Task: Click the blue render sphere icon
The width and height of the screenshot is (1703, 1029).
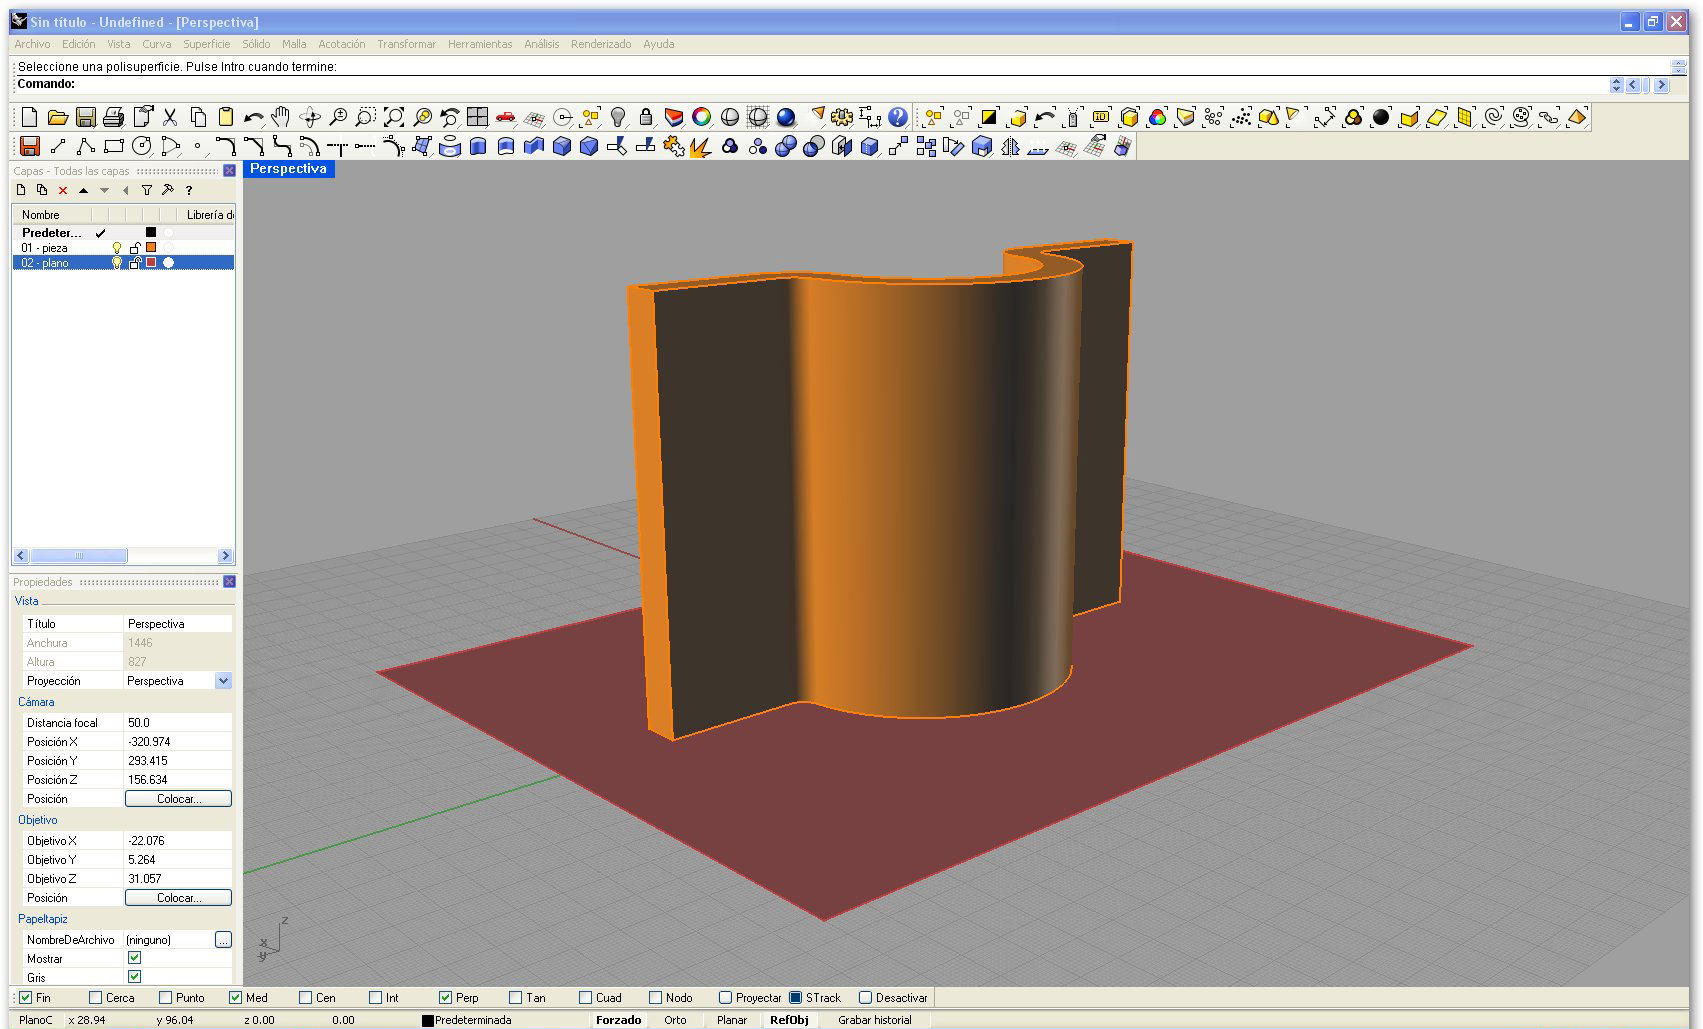Action: (x=786, y=117)
